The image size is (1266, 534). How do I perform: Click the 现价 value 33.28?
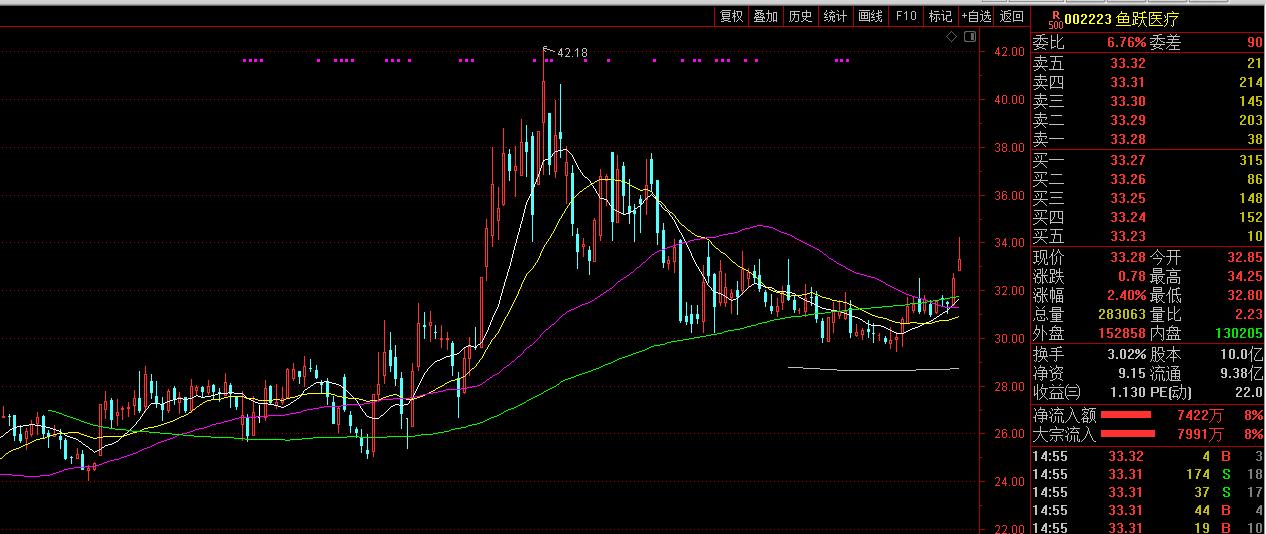pos(1128,257)
